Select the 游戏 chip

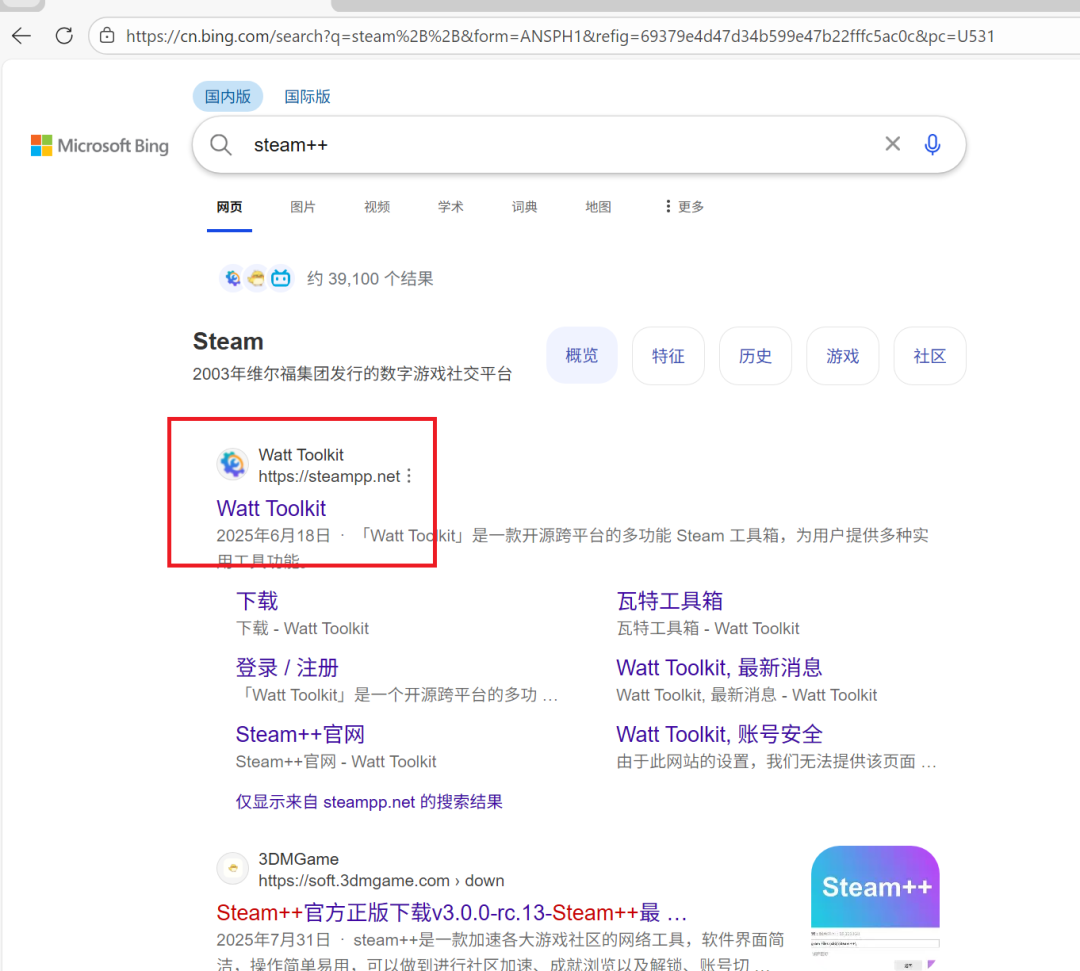point(842,355)
